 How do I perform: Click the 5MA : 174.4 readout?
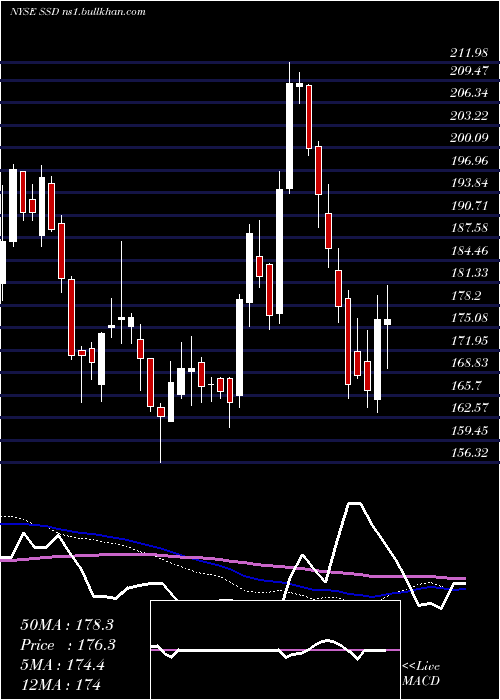coord(62,665)
